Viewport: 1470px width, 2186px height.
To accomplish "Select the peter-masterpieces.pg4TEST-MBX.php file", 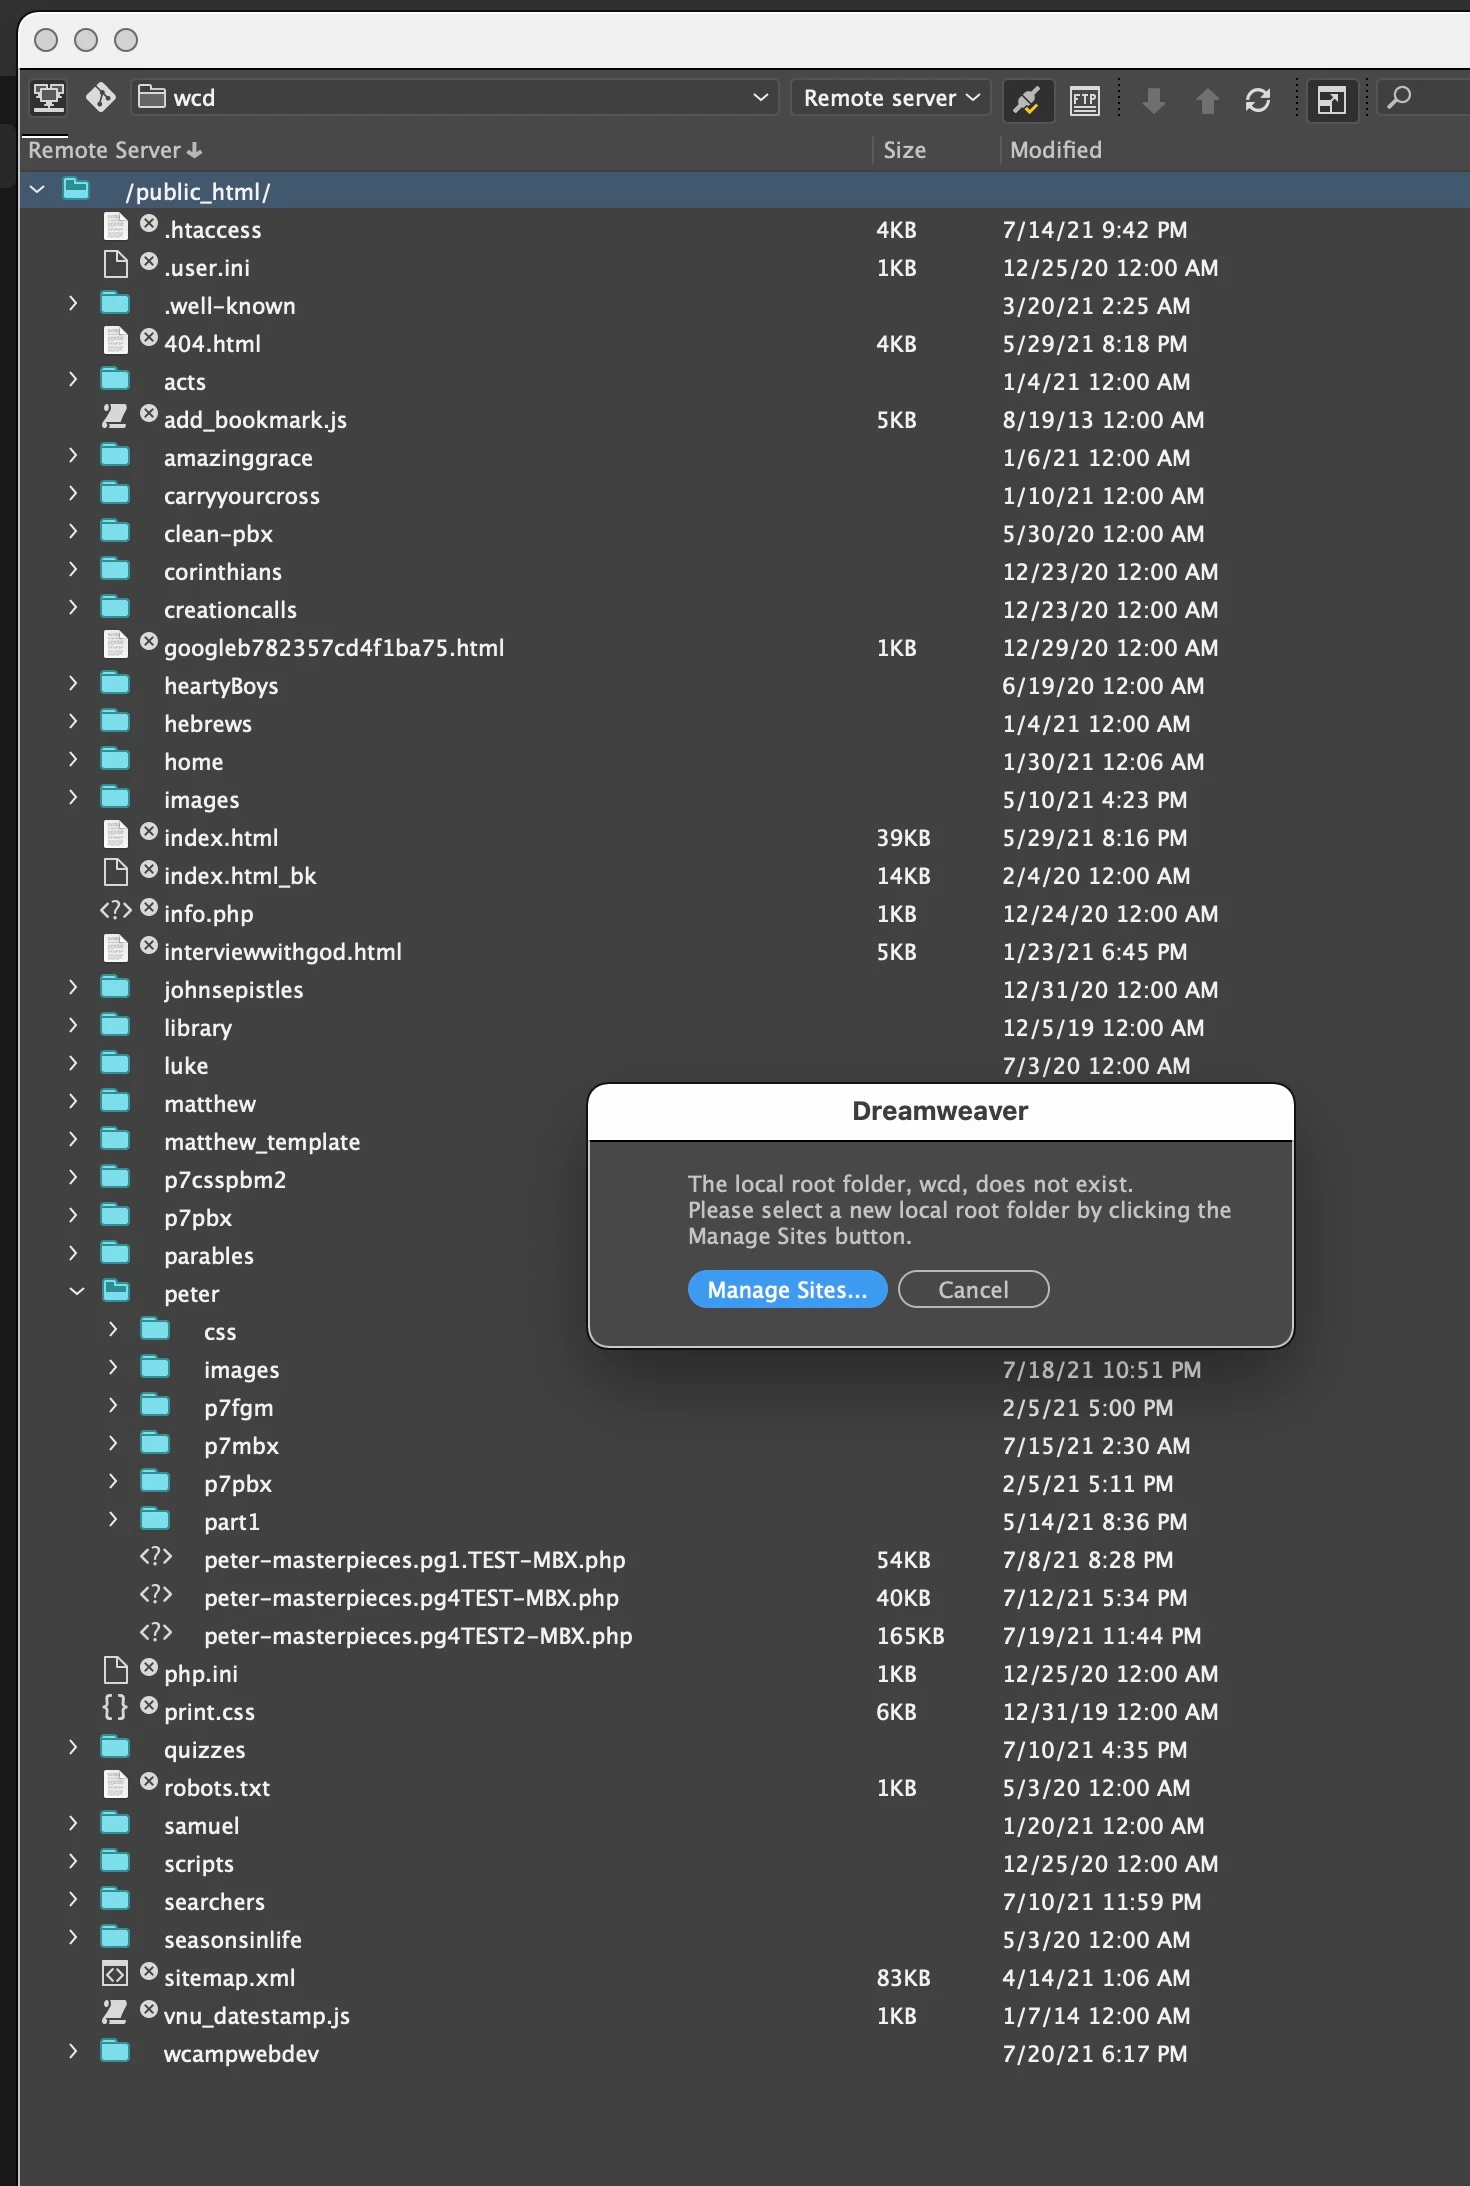I will pyautogui.click(x=744, y=1598).
